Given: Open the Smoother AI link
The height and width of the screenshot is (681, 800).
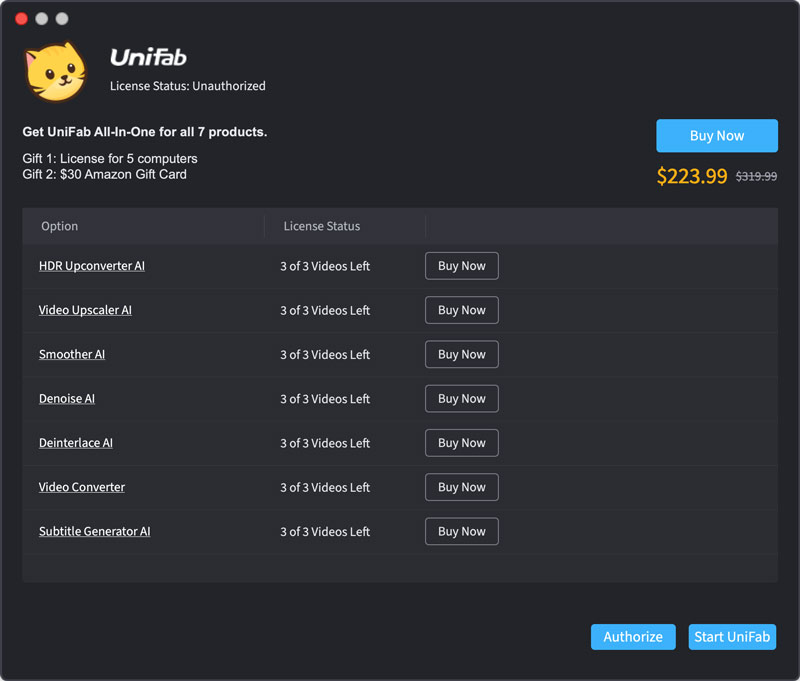Looking at the screenshot, I should pyautogui.click(x=72, y=355).
